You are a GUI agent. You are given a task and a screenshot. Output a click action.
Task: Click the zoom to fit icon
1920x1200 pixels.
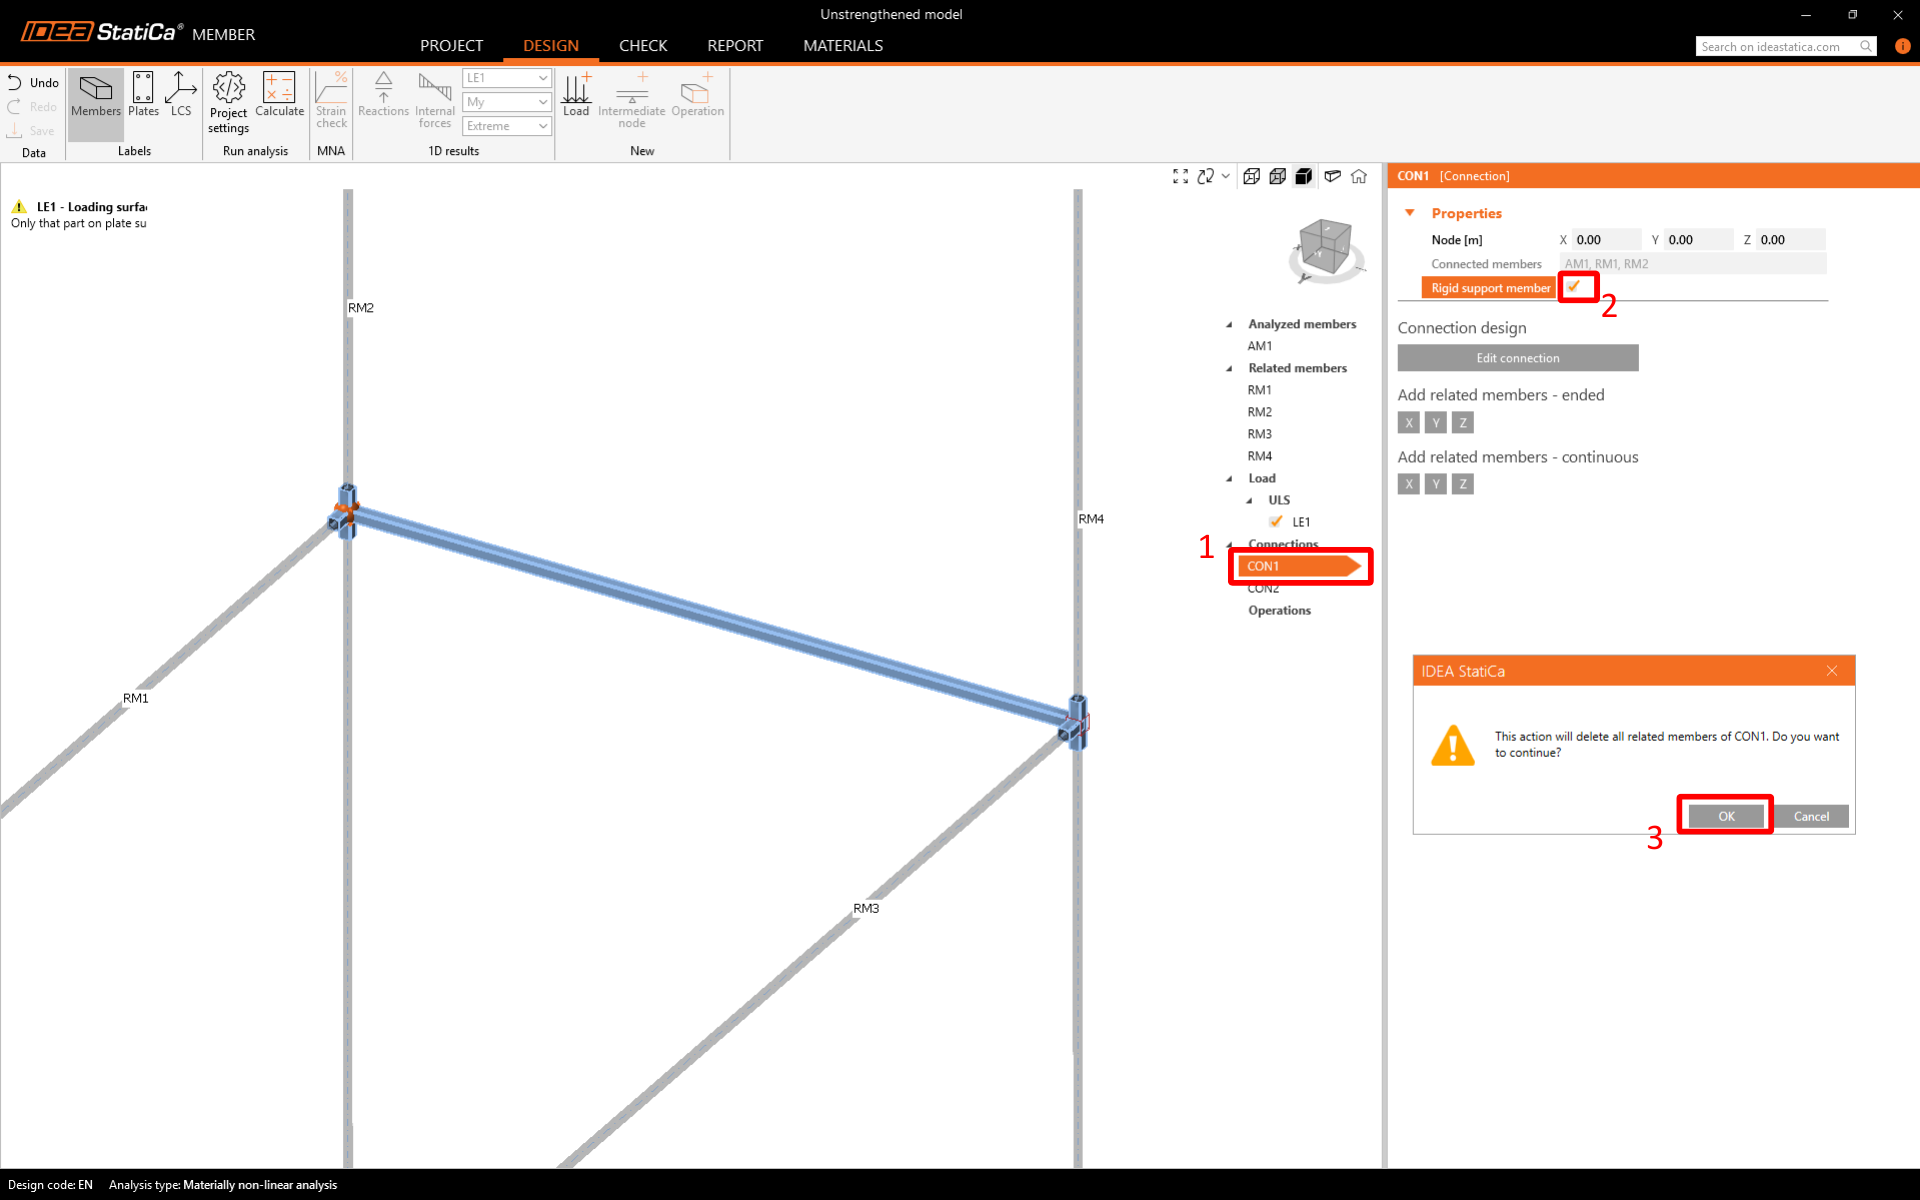click(x=1180, y=177)
